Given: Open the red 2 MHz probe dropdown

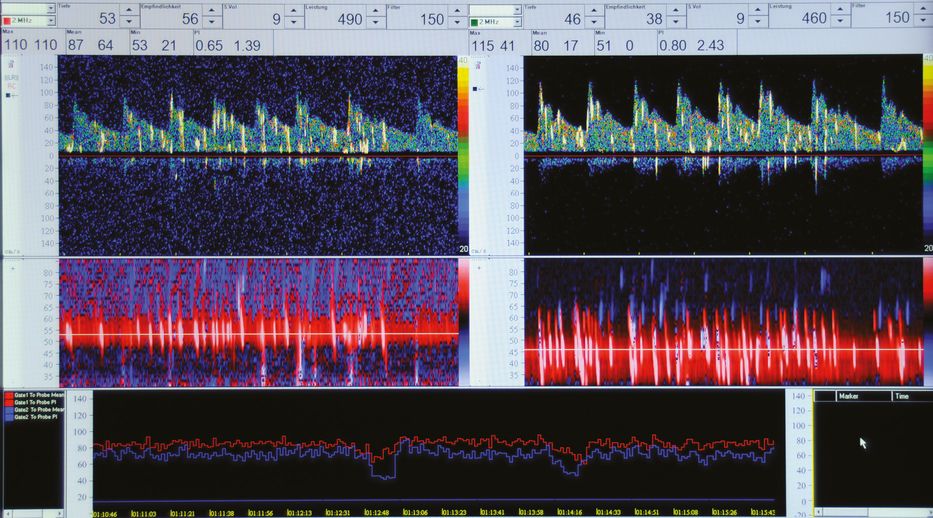Looking at the screenshot, I should [51, 20].
